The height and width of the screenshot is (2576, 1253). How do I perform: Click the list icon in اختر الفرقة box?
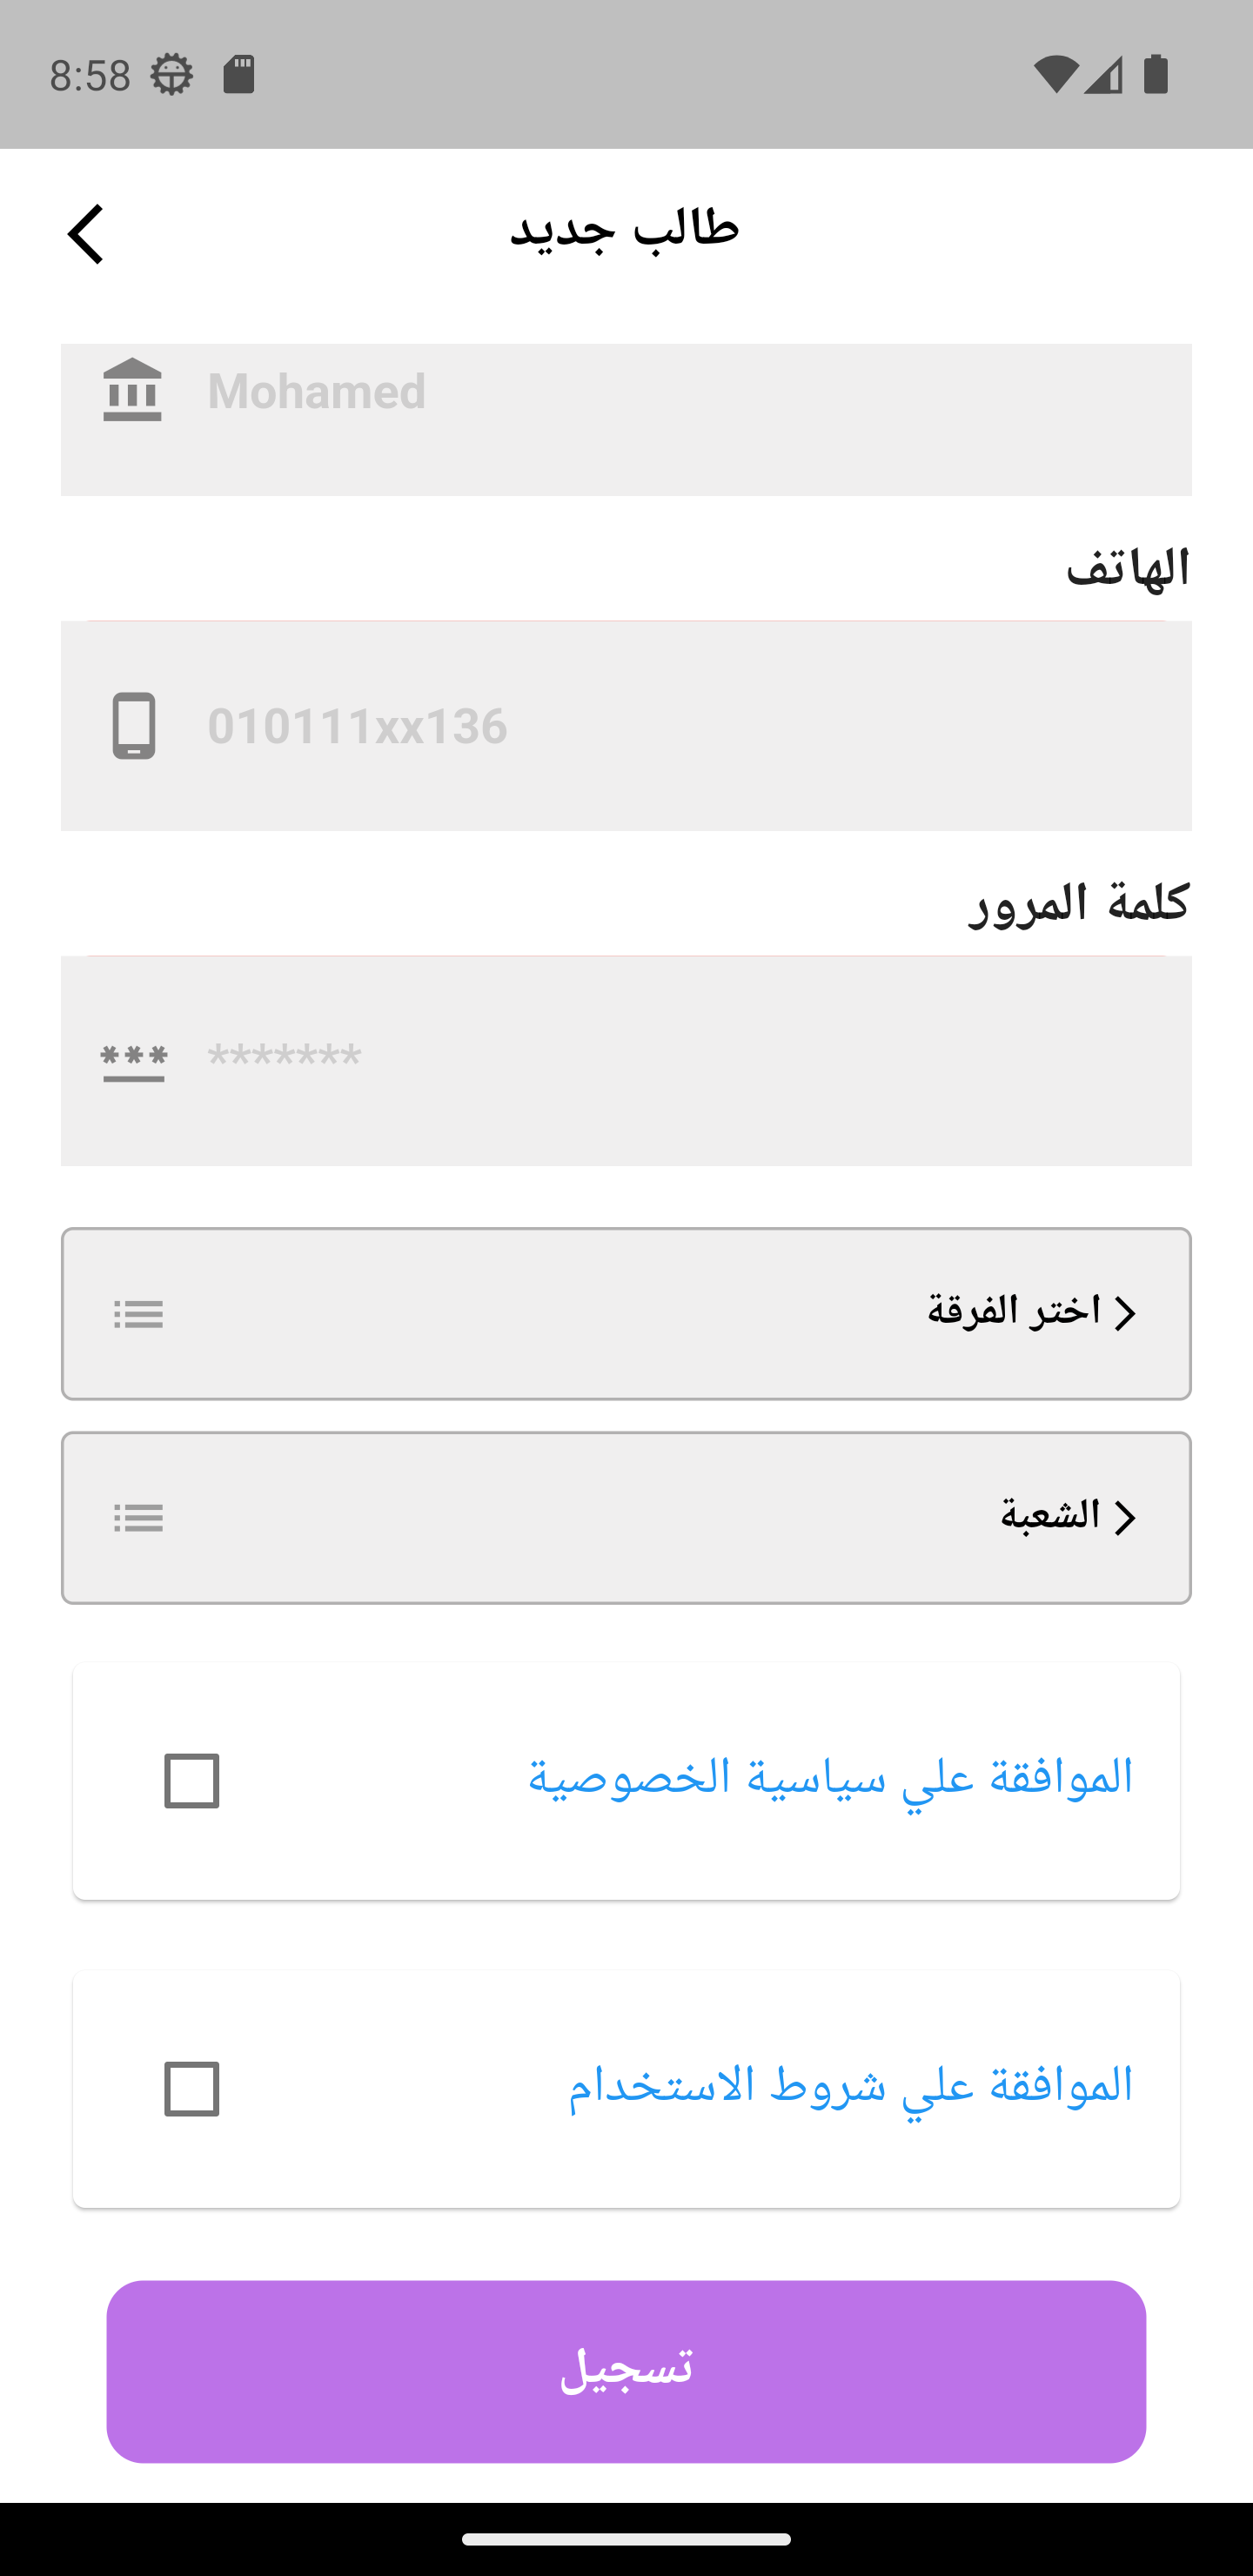[138, 1314]
